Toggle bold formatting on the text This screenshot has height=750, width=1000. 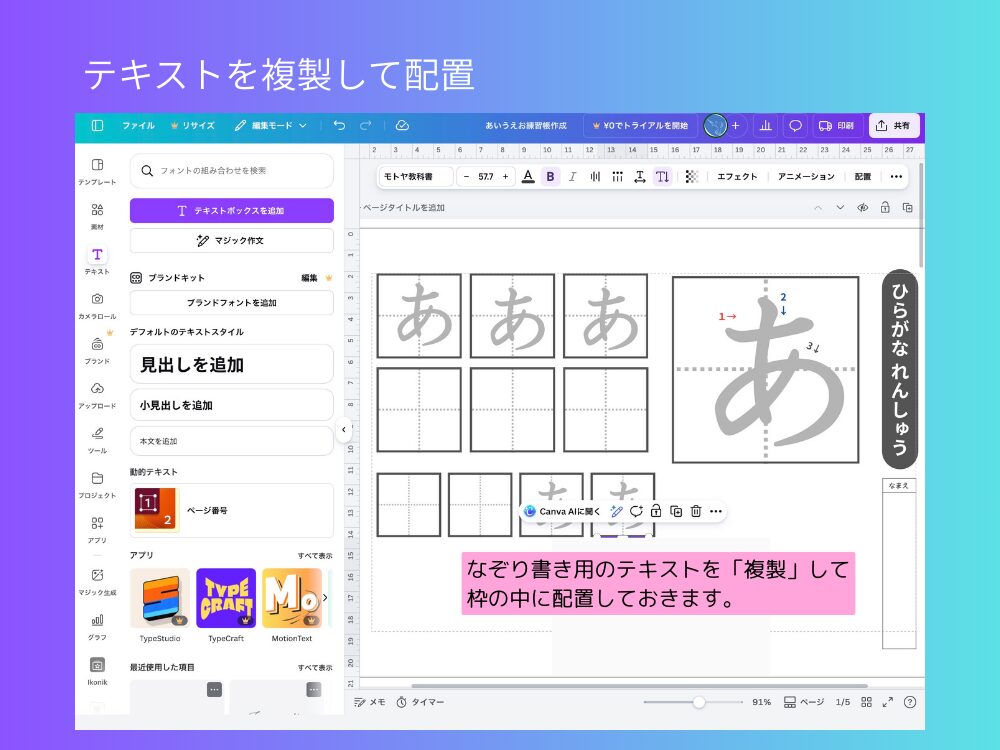click(x=551, y=176)
